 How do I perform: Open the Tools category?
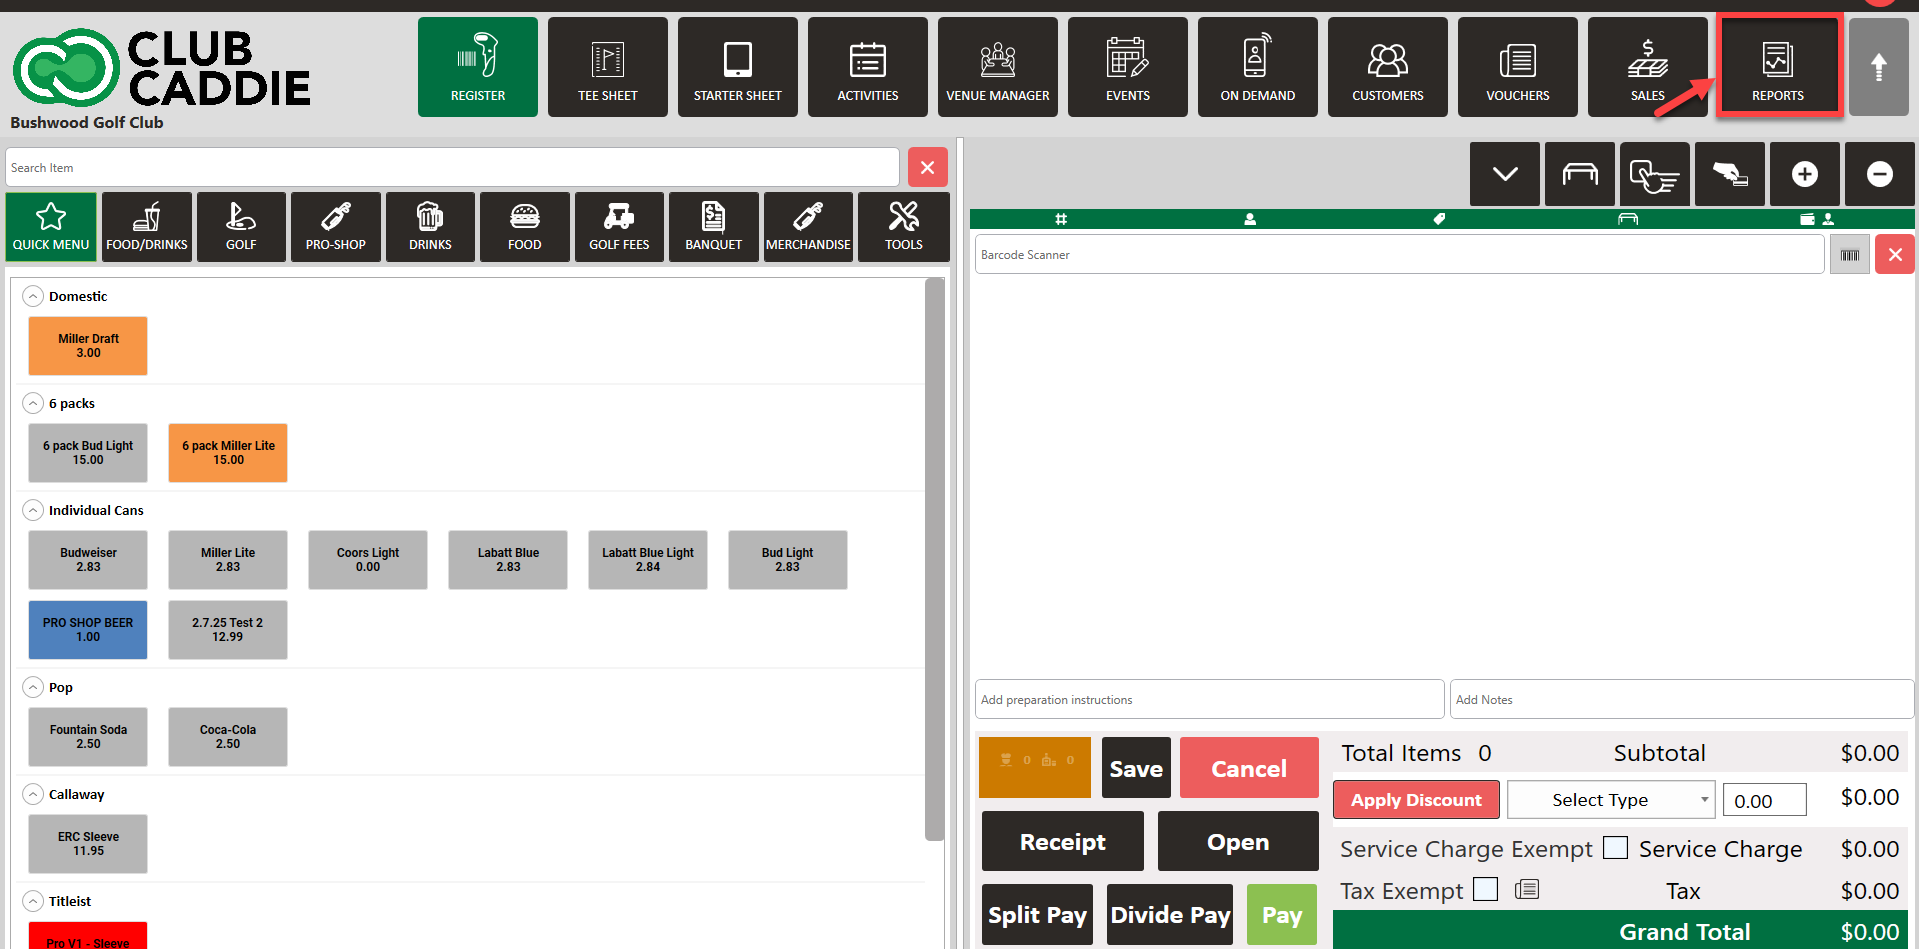tap(904, 227)
